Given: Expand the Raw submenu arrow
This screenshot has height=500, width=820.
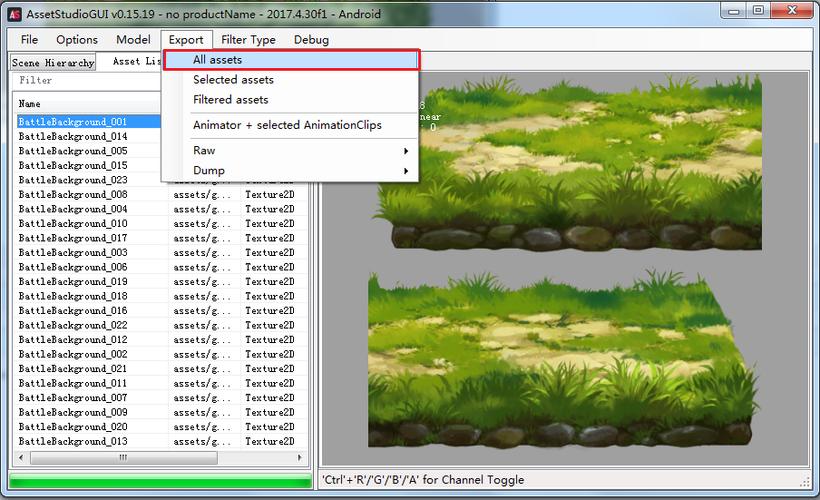Looking at the screenshot, I should (x=406, y=151).
